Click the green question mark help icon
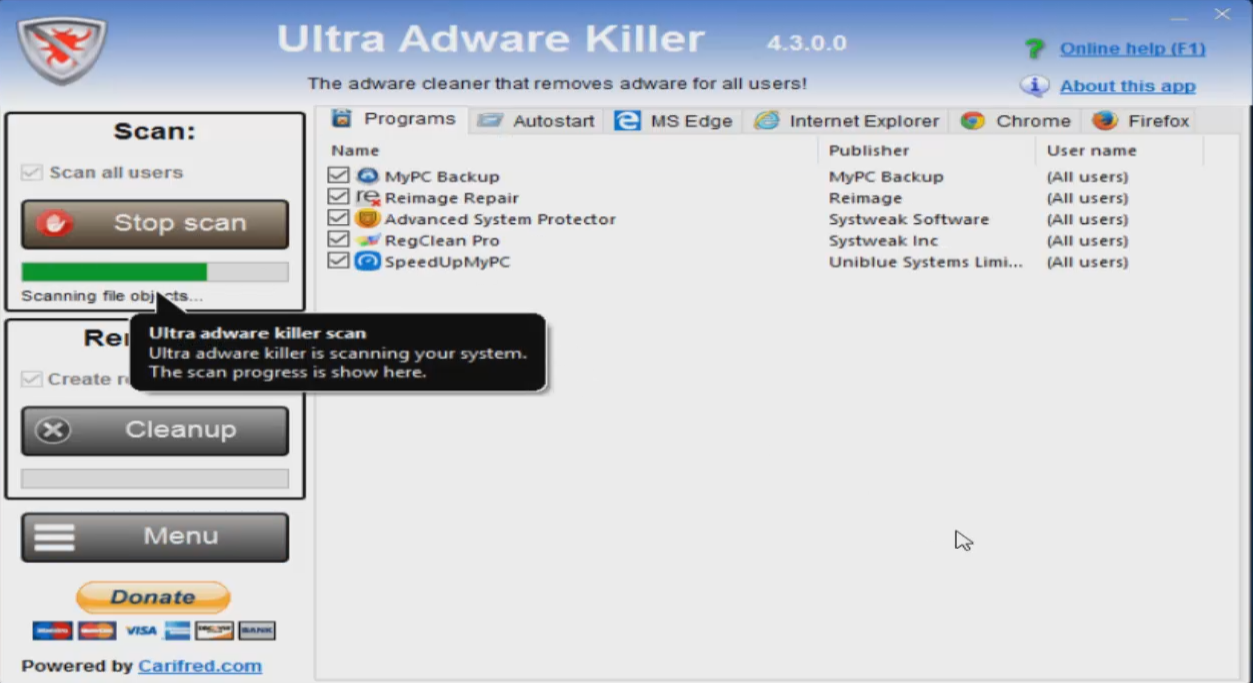This screenshot has height=683, width=1253. pyautogui.click(x=1034, y=49)
